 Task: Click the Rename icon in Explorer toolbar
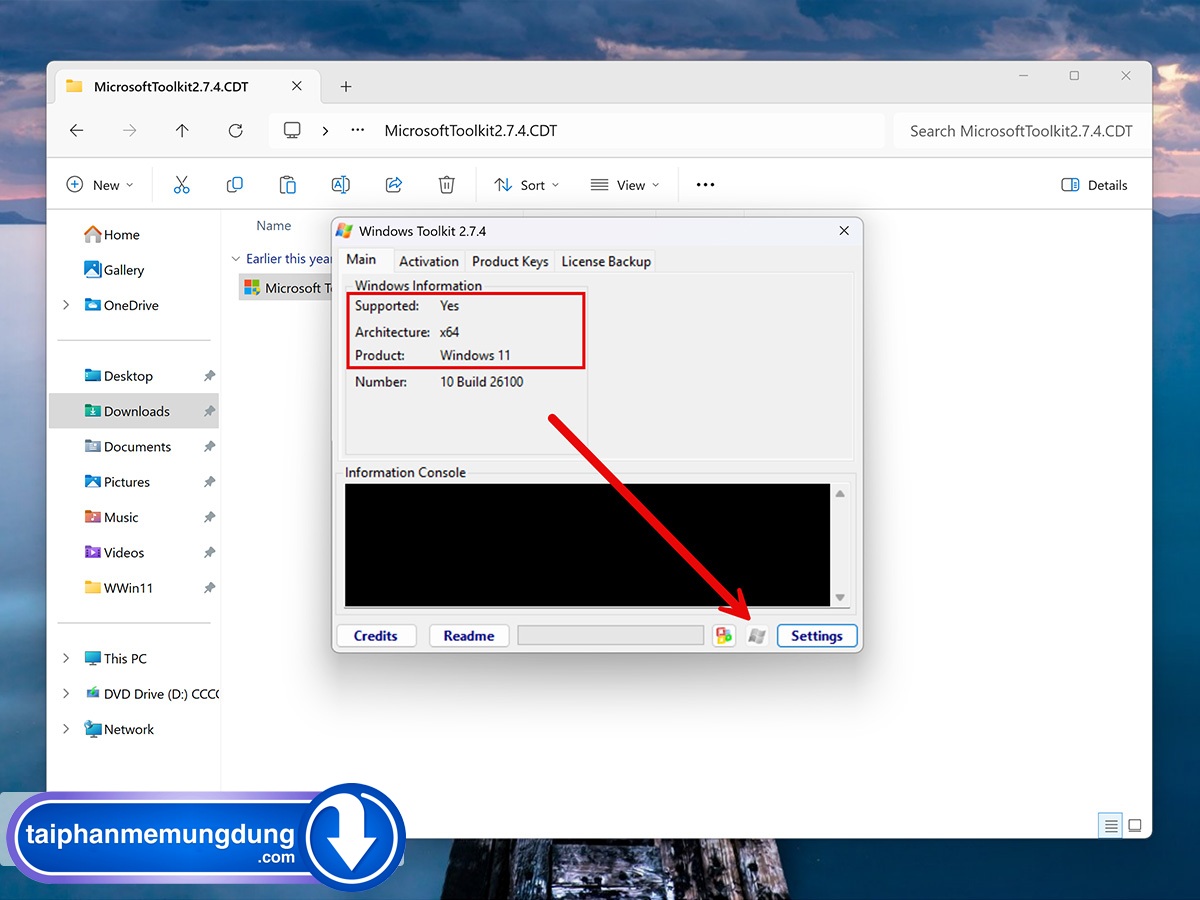(340, 185)
